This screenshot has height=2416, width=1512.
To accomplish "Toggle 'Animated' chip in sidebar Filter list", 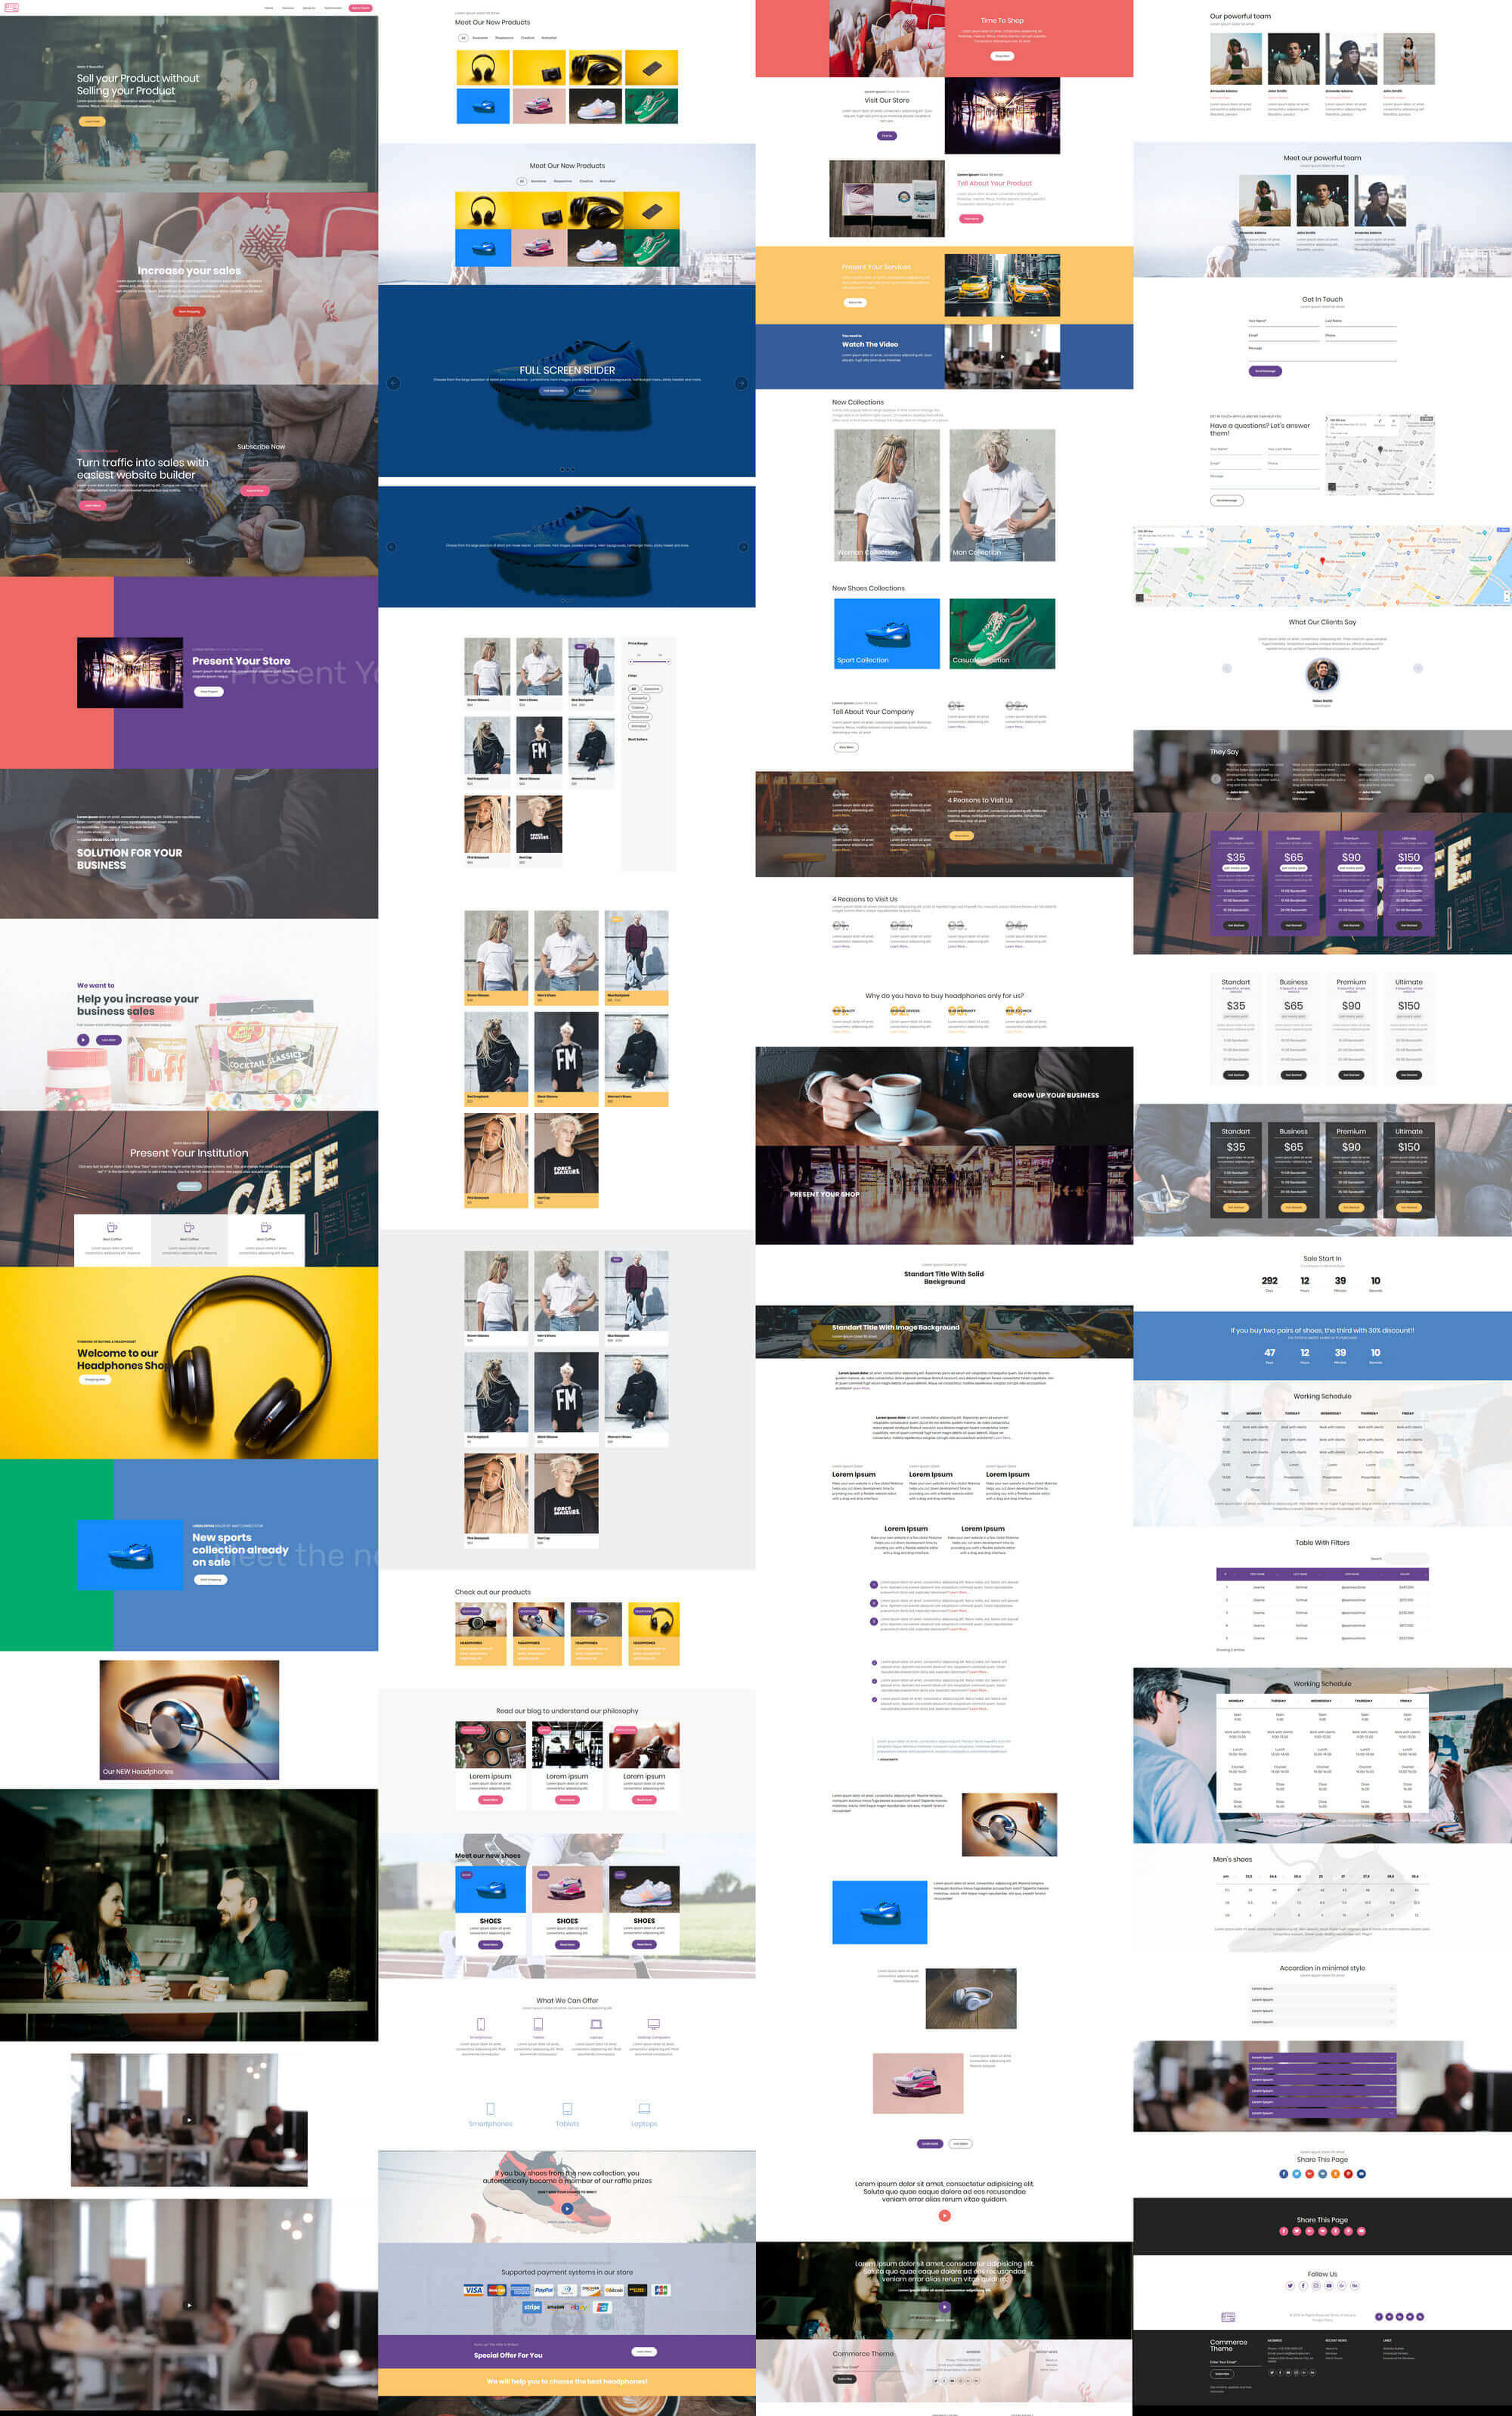I will (x=638, y=725).
